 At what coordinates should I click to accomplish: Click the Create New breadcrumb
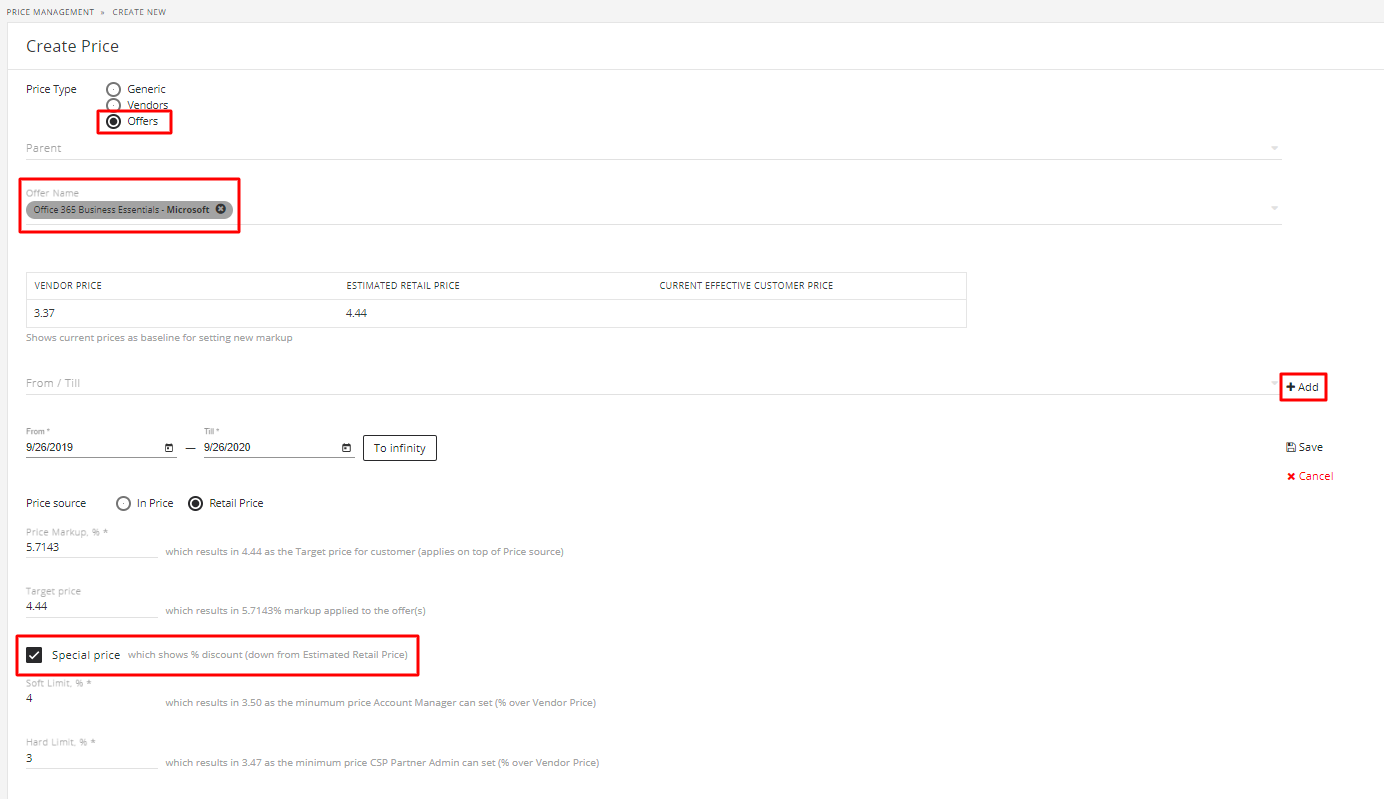[139, 12]
